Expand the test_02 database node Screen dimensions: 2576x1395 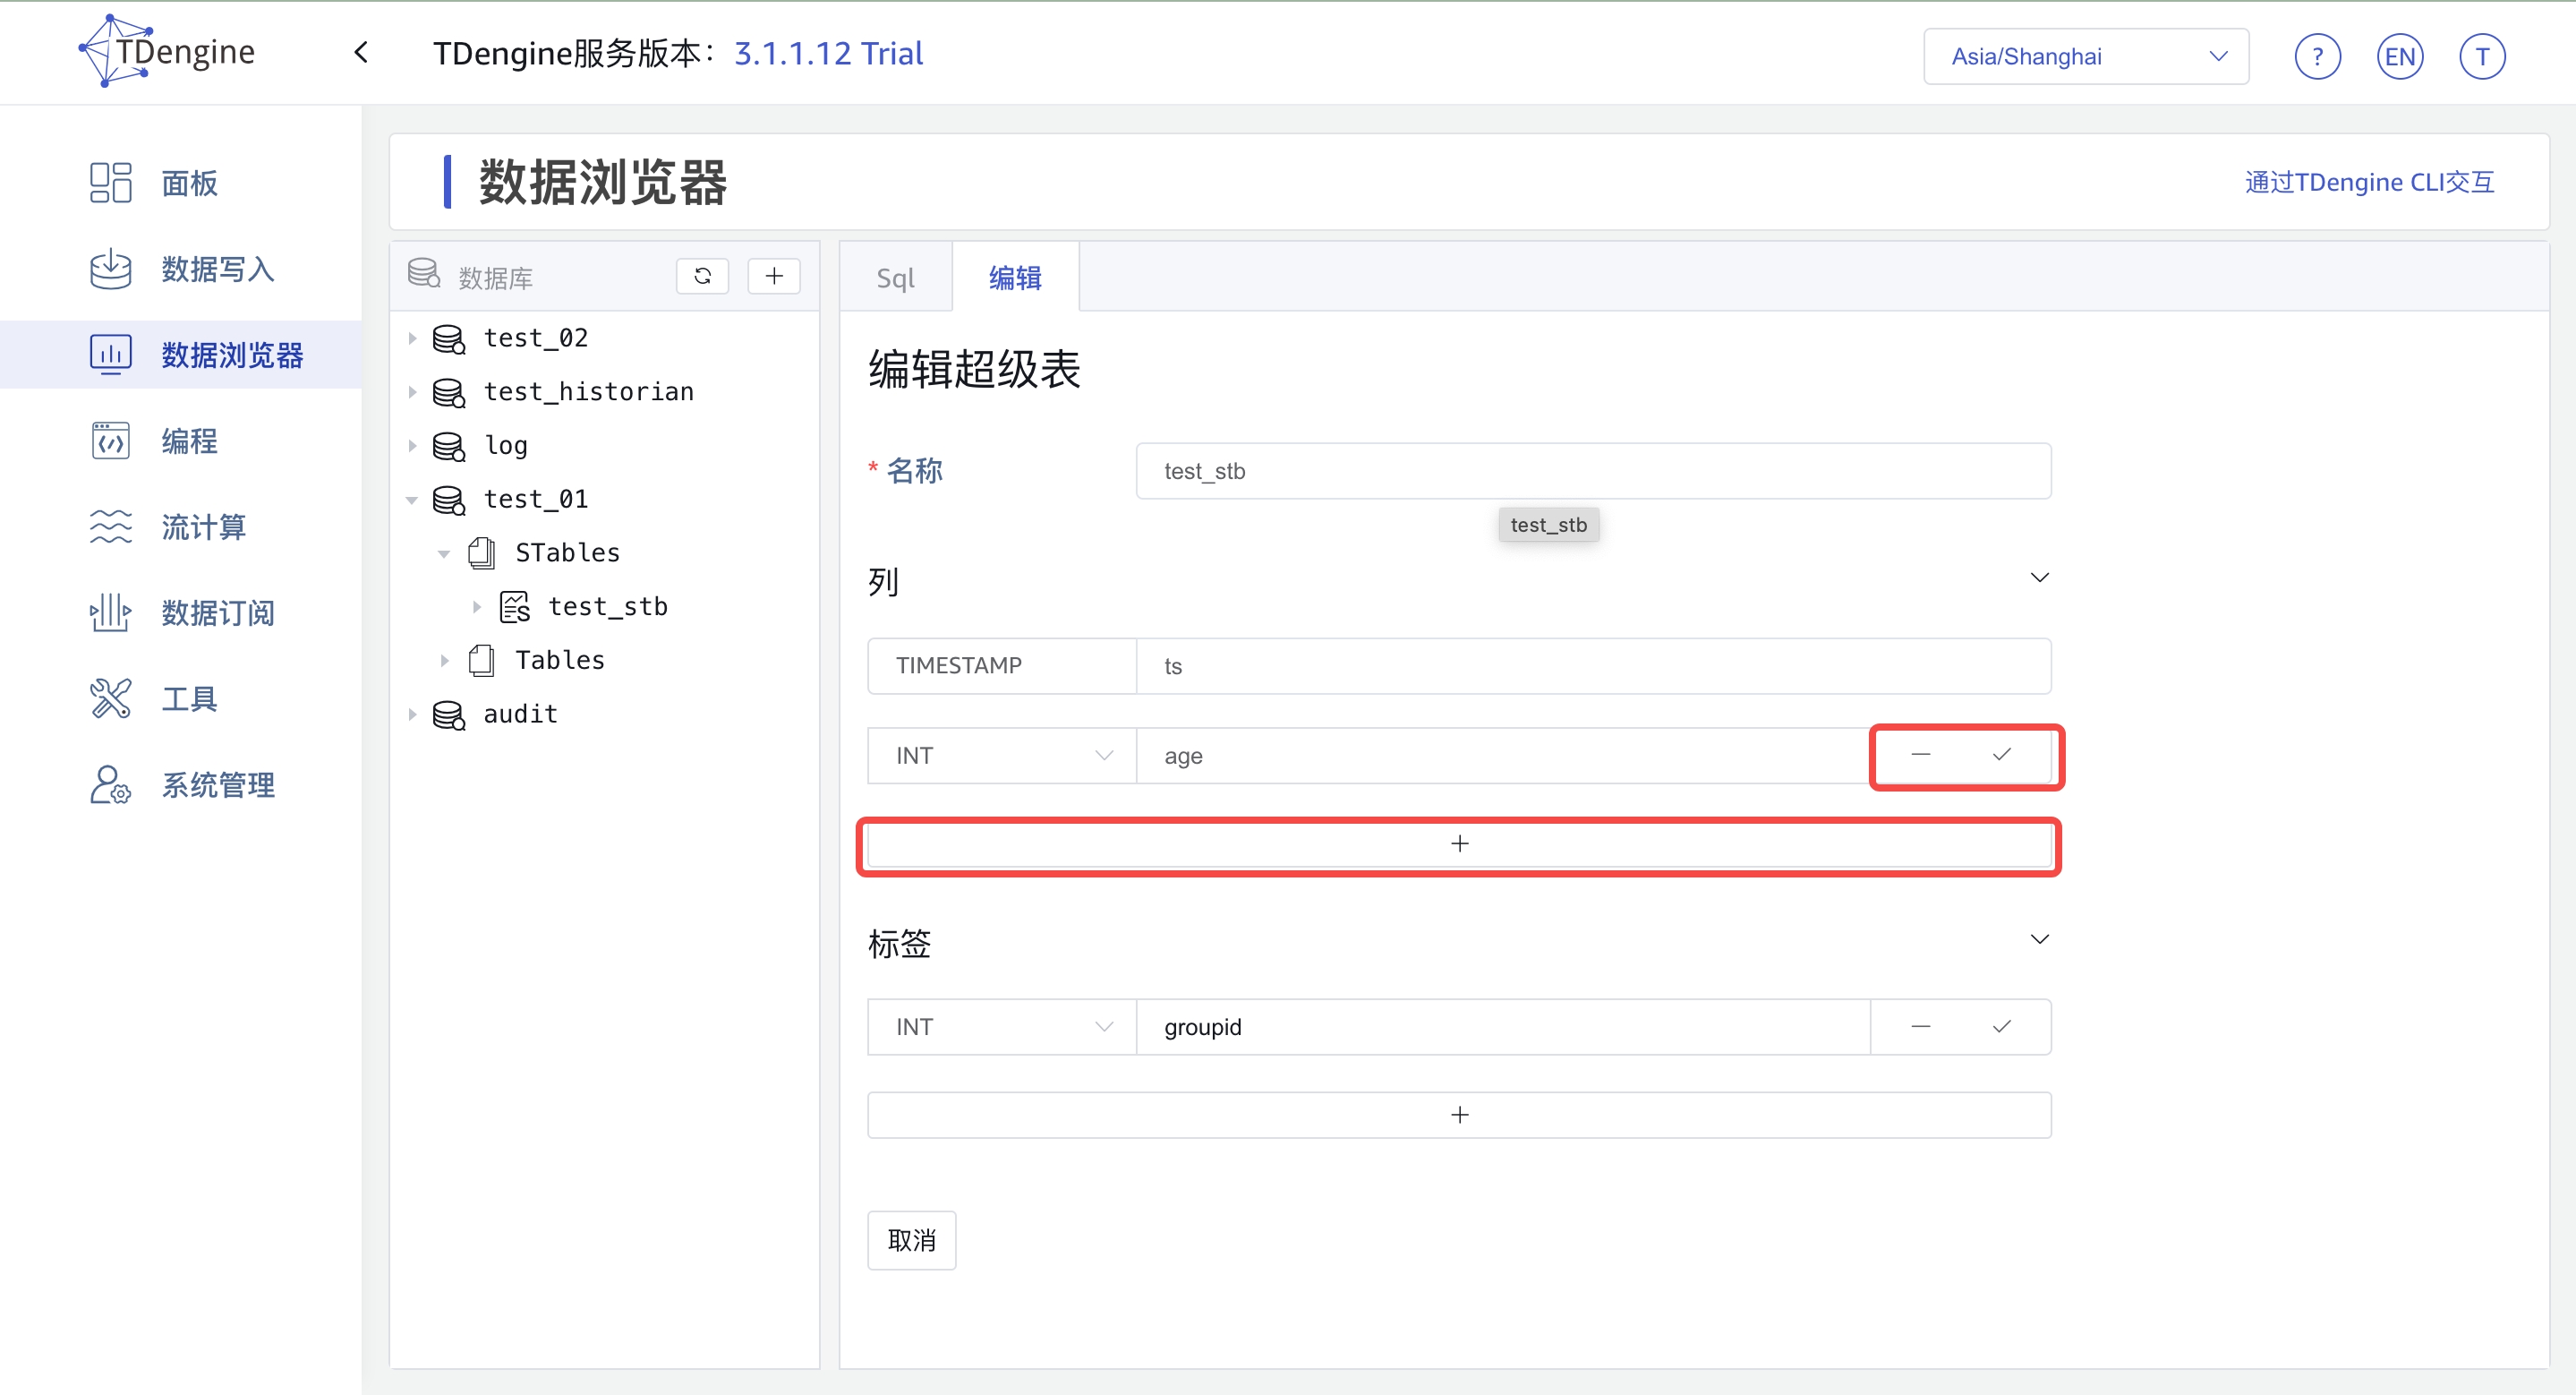(412, 338)
